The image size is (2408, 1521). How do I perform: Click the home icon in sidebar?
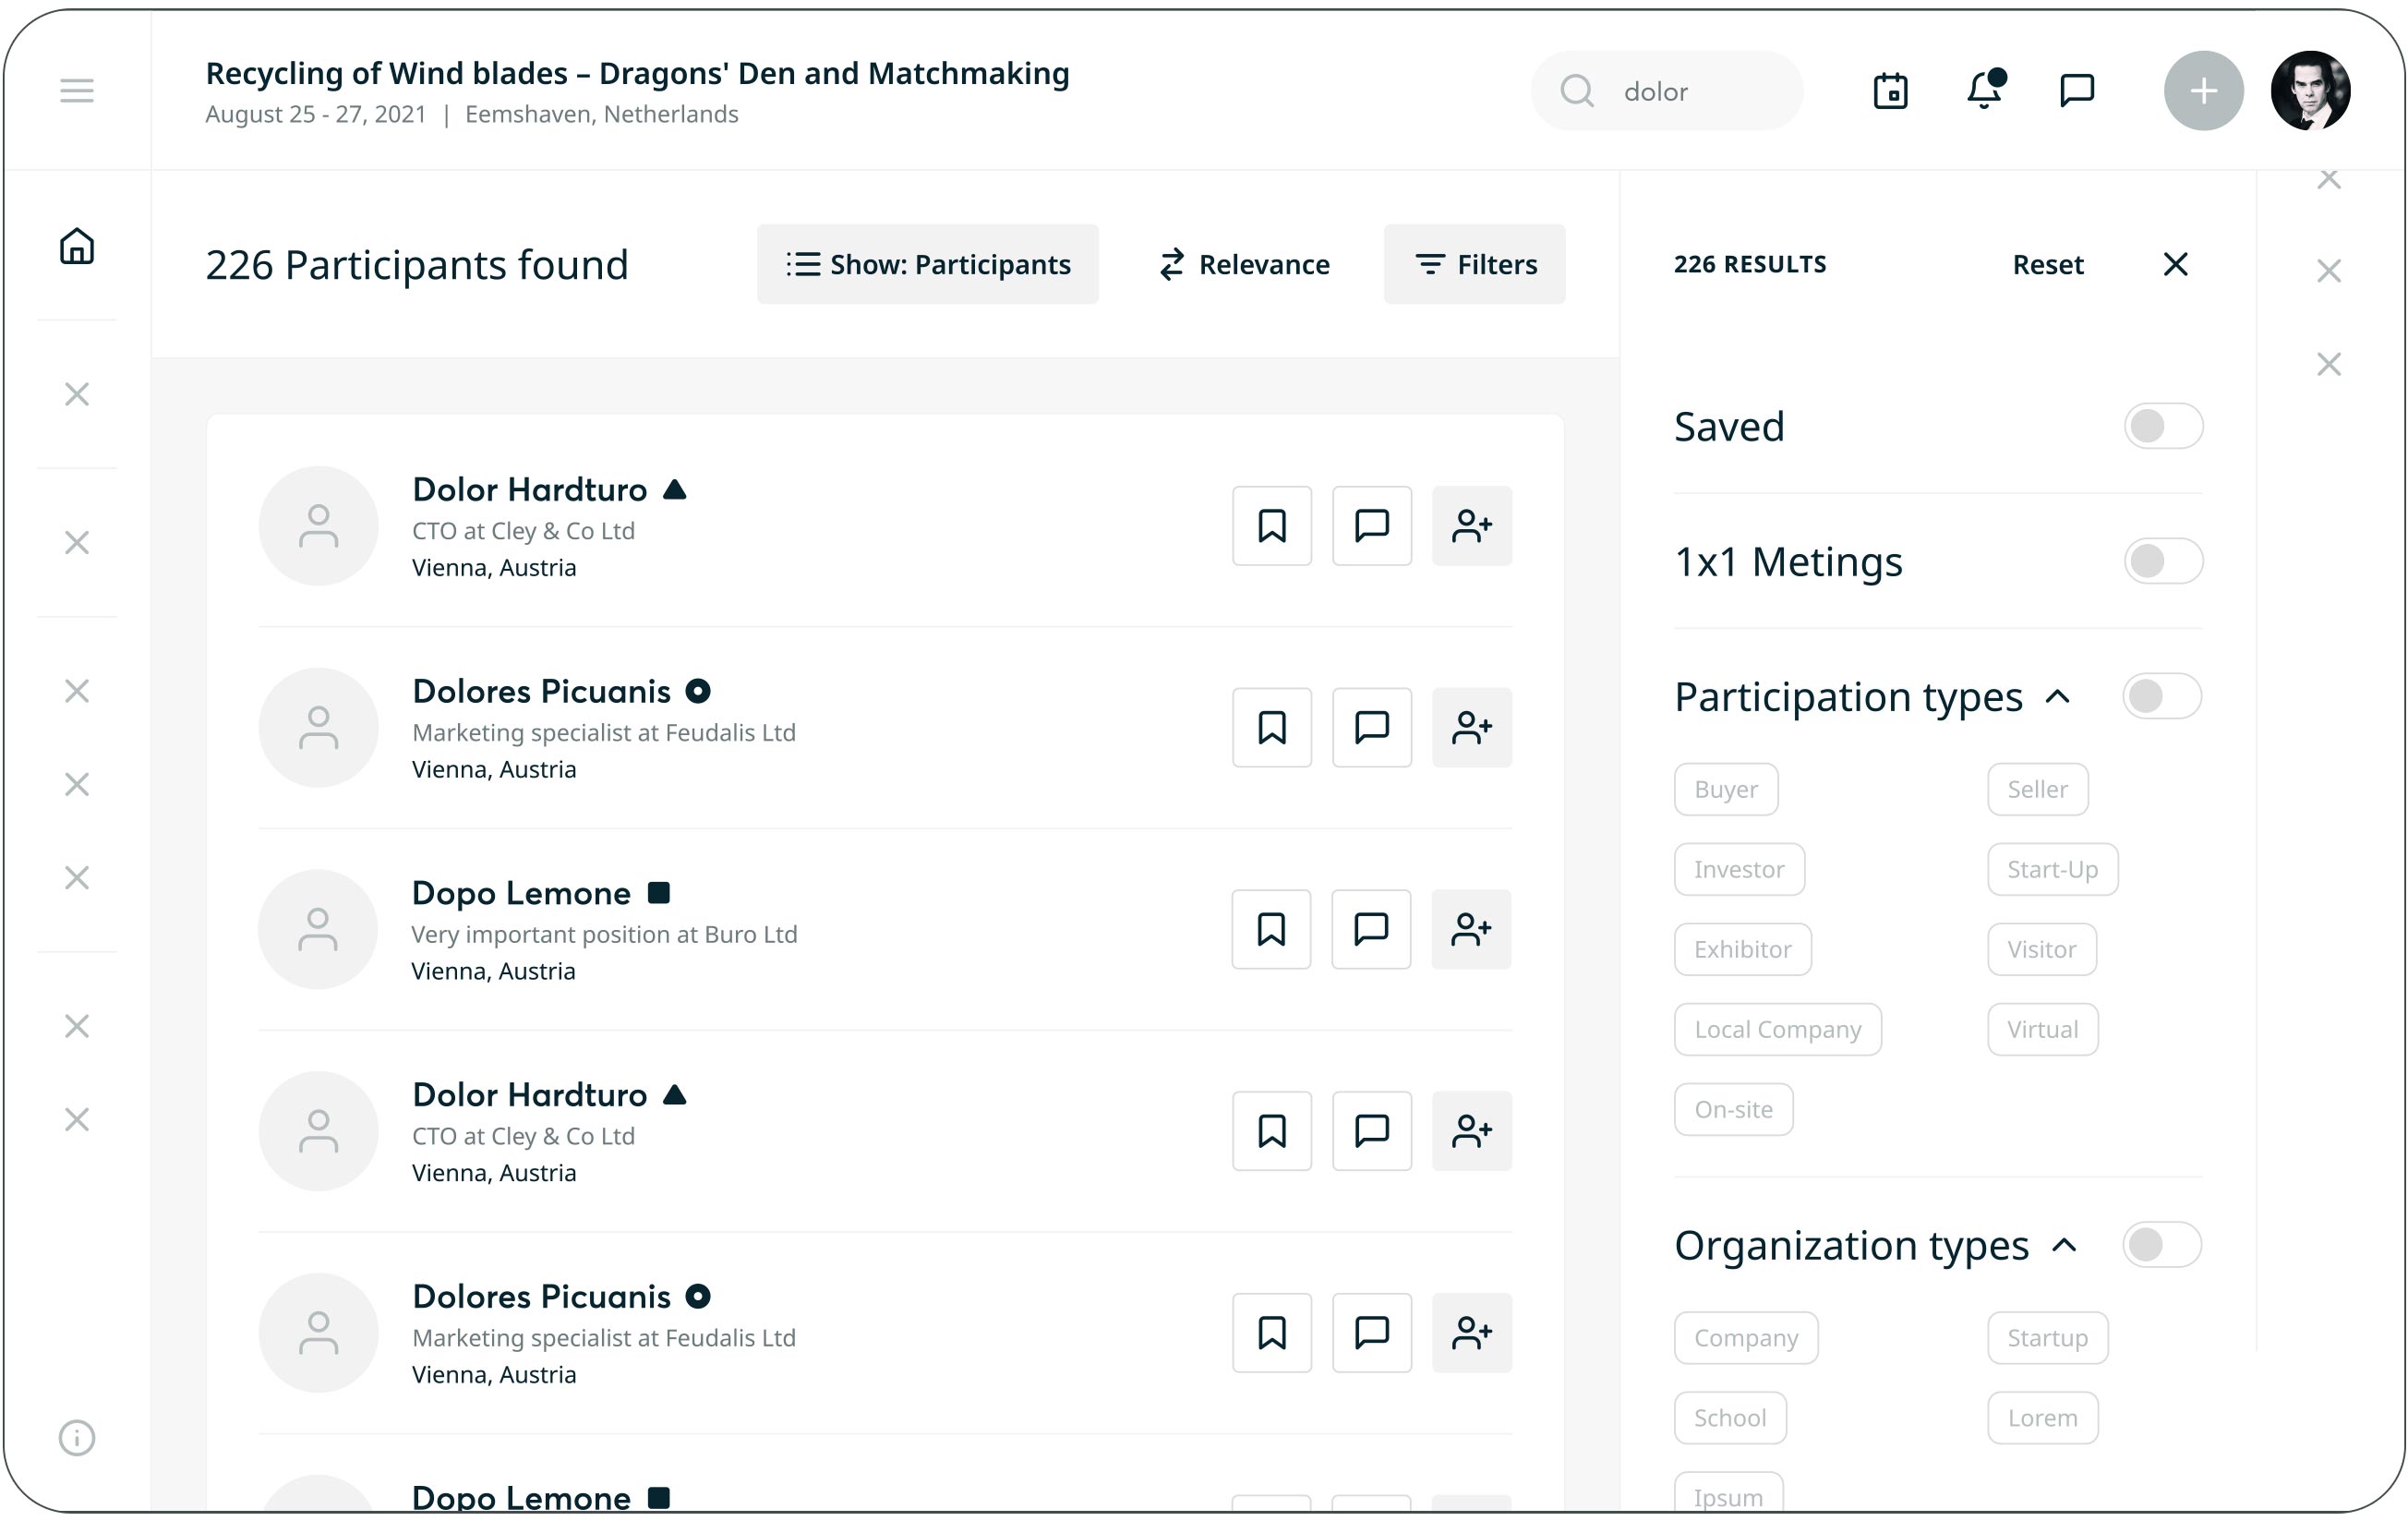tap(77, 246)
